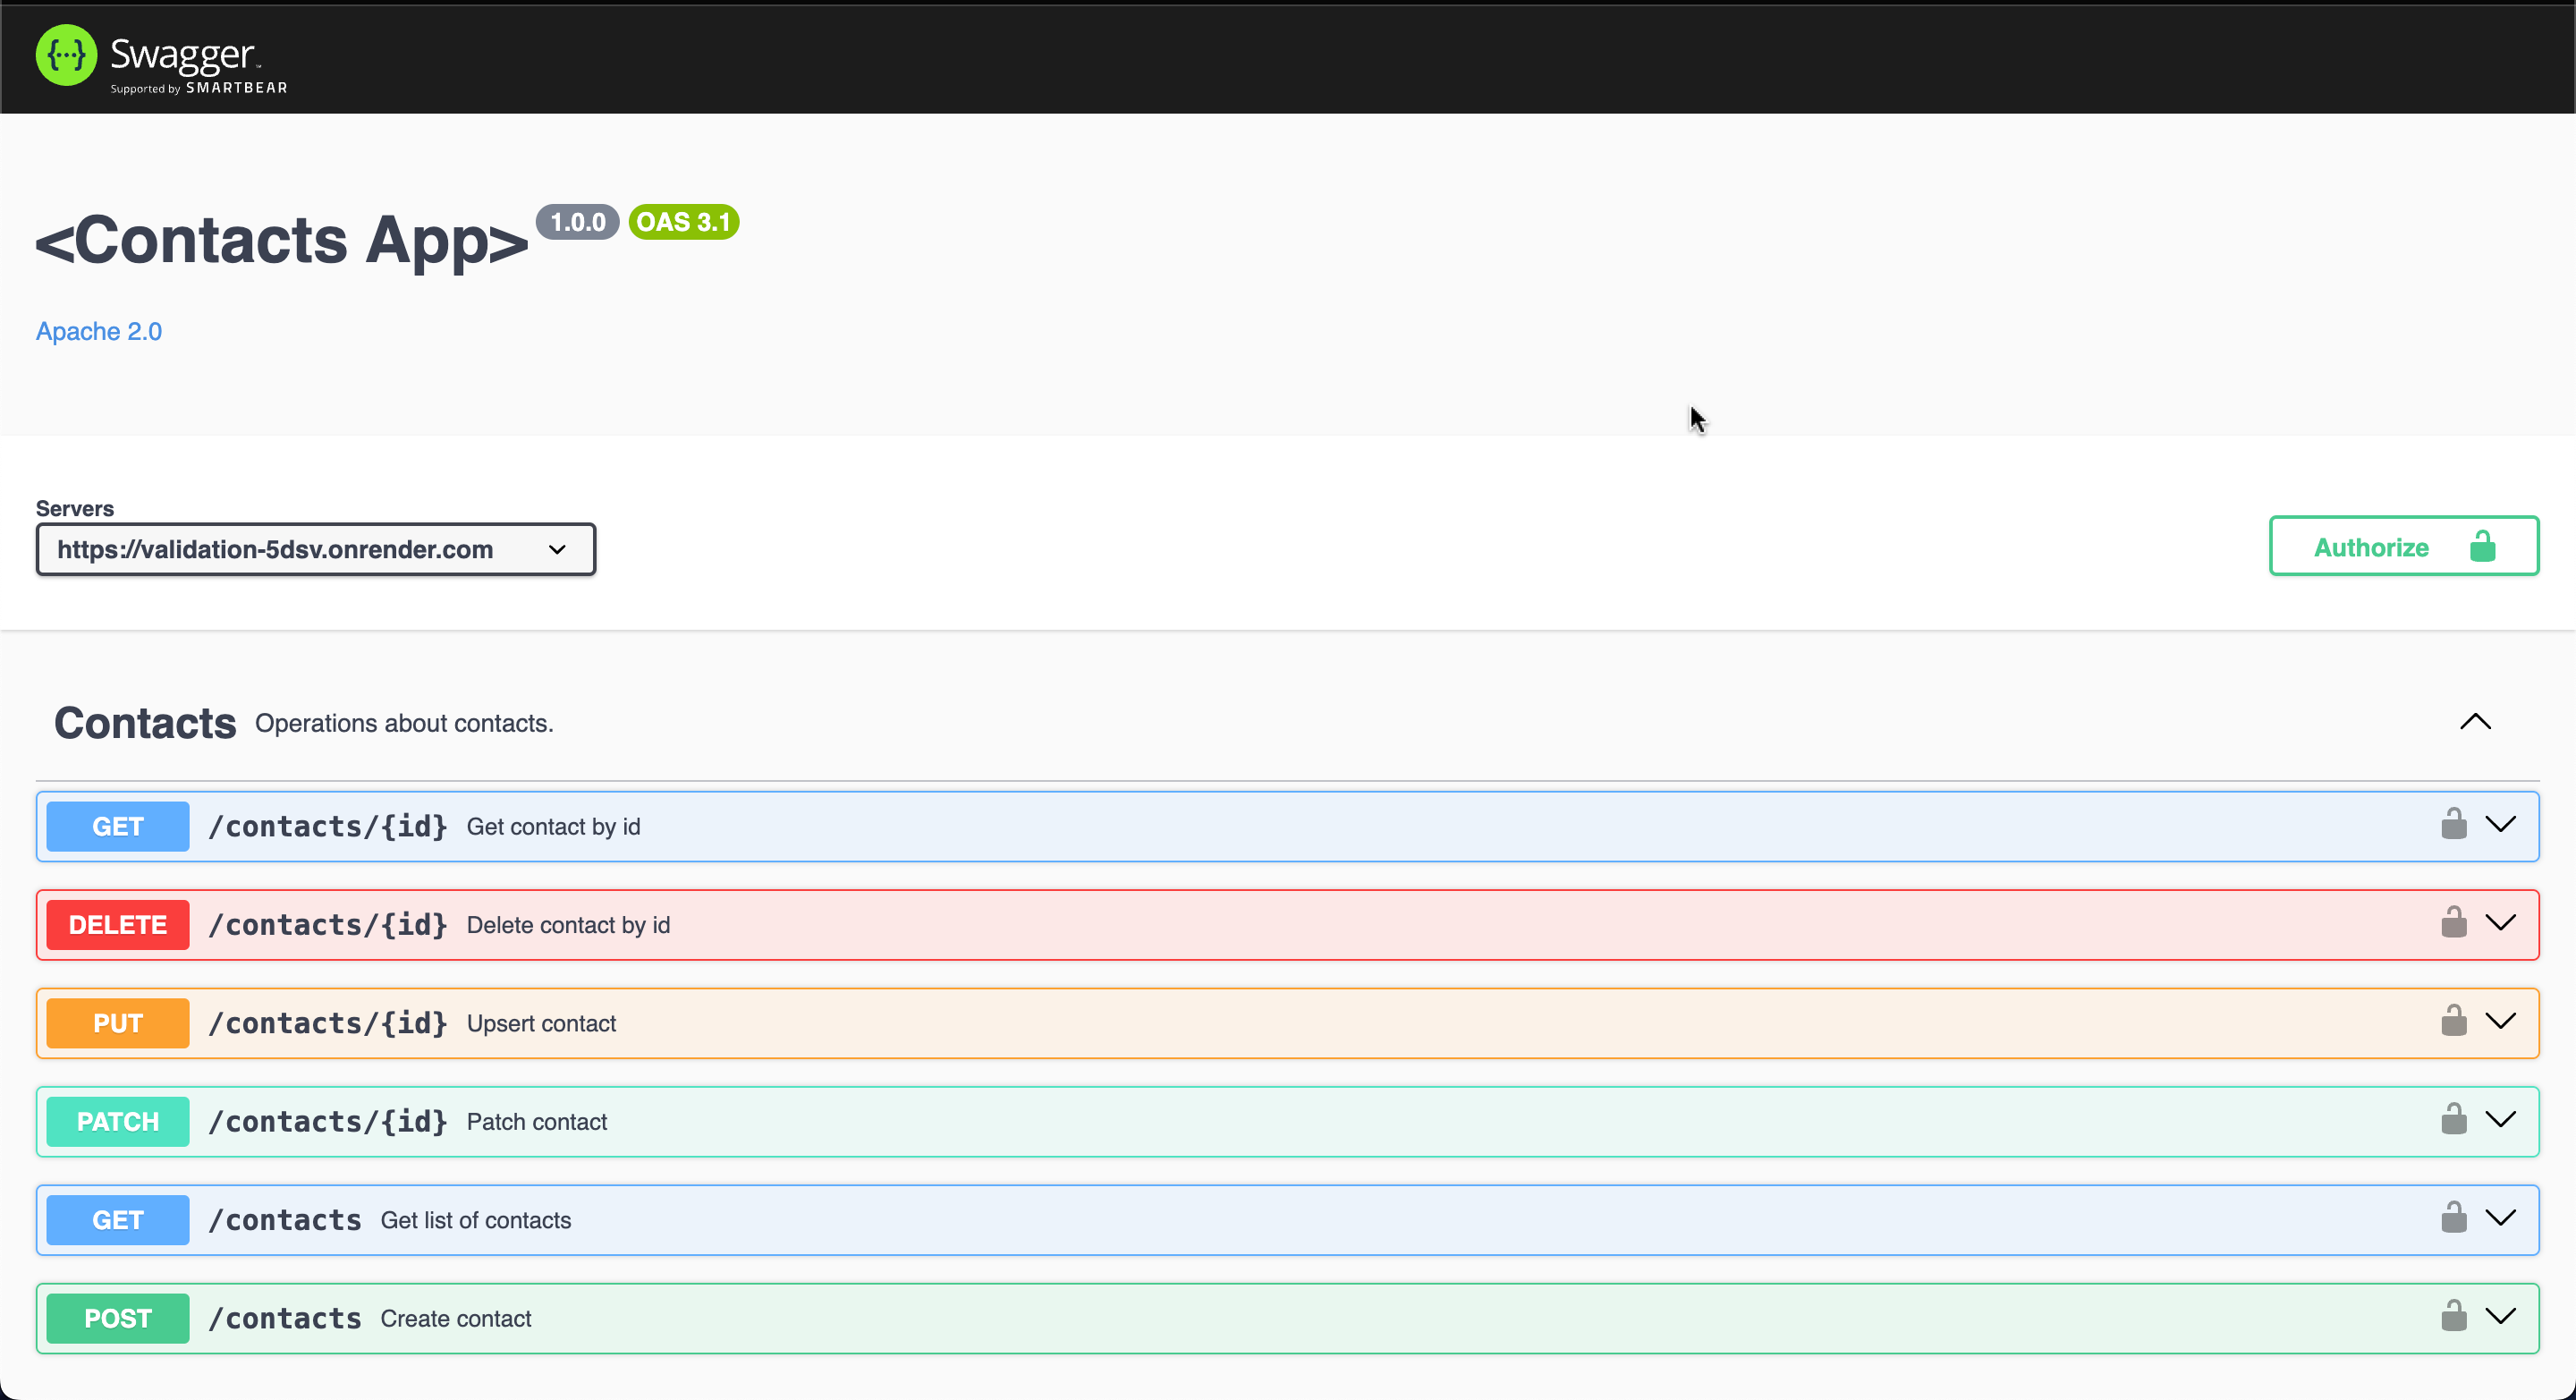Click lock icon on Get list of contacts row
The image size is (2576, 1400).
2453,1217
